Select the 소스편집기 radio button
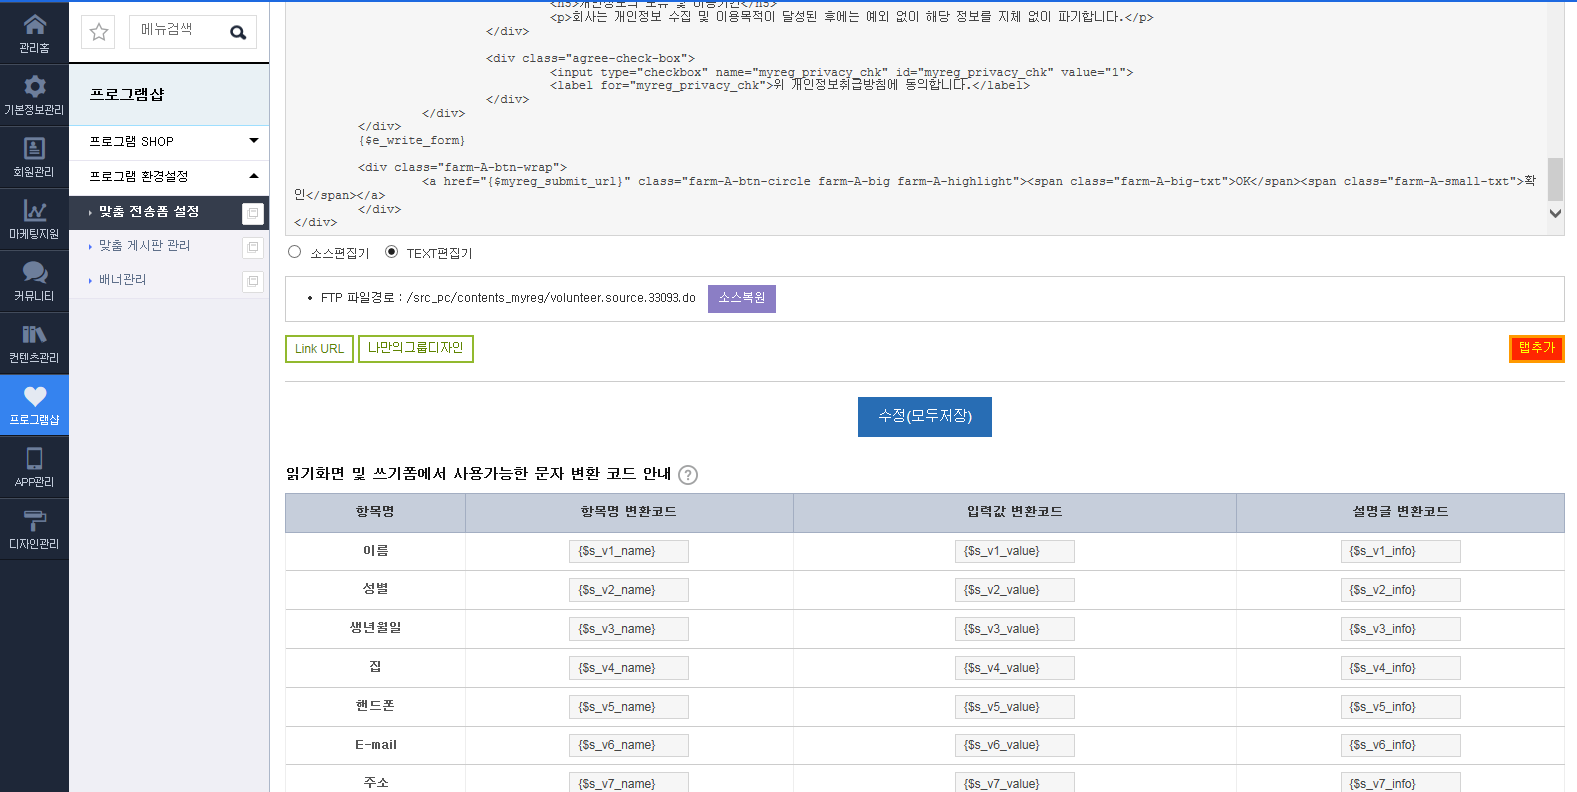This screenshot has height=792, width=1577. [294, 252]
